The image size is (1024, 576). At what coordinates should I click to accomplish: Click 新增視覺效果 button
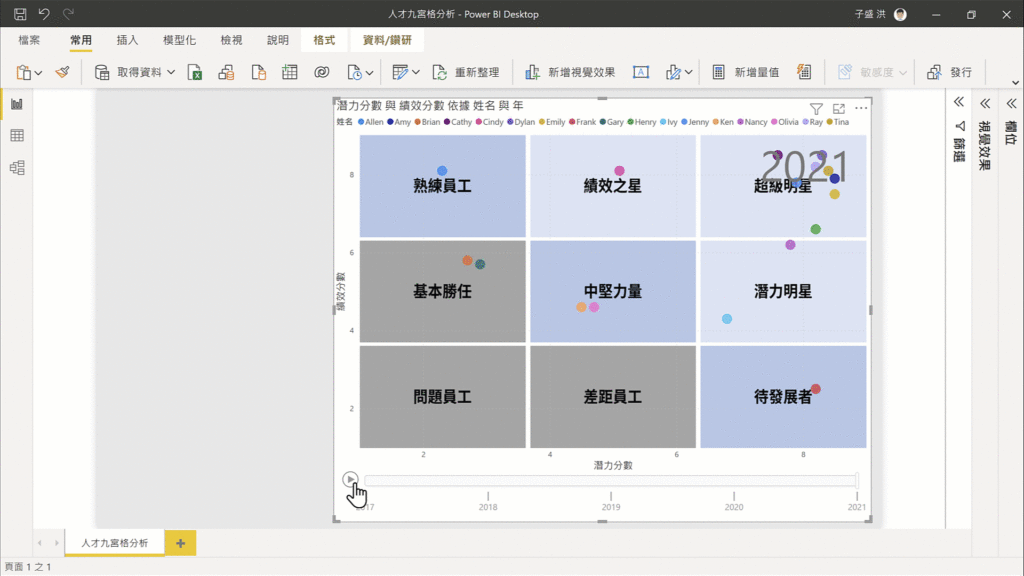[570, 72]
